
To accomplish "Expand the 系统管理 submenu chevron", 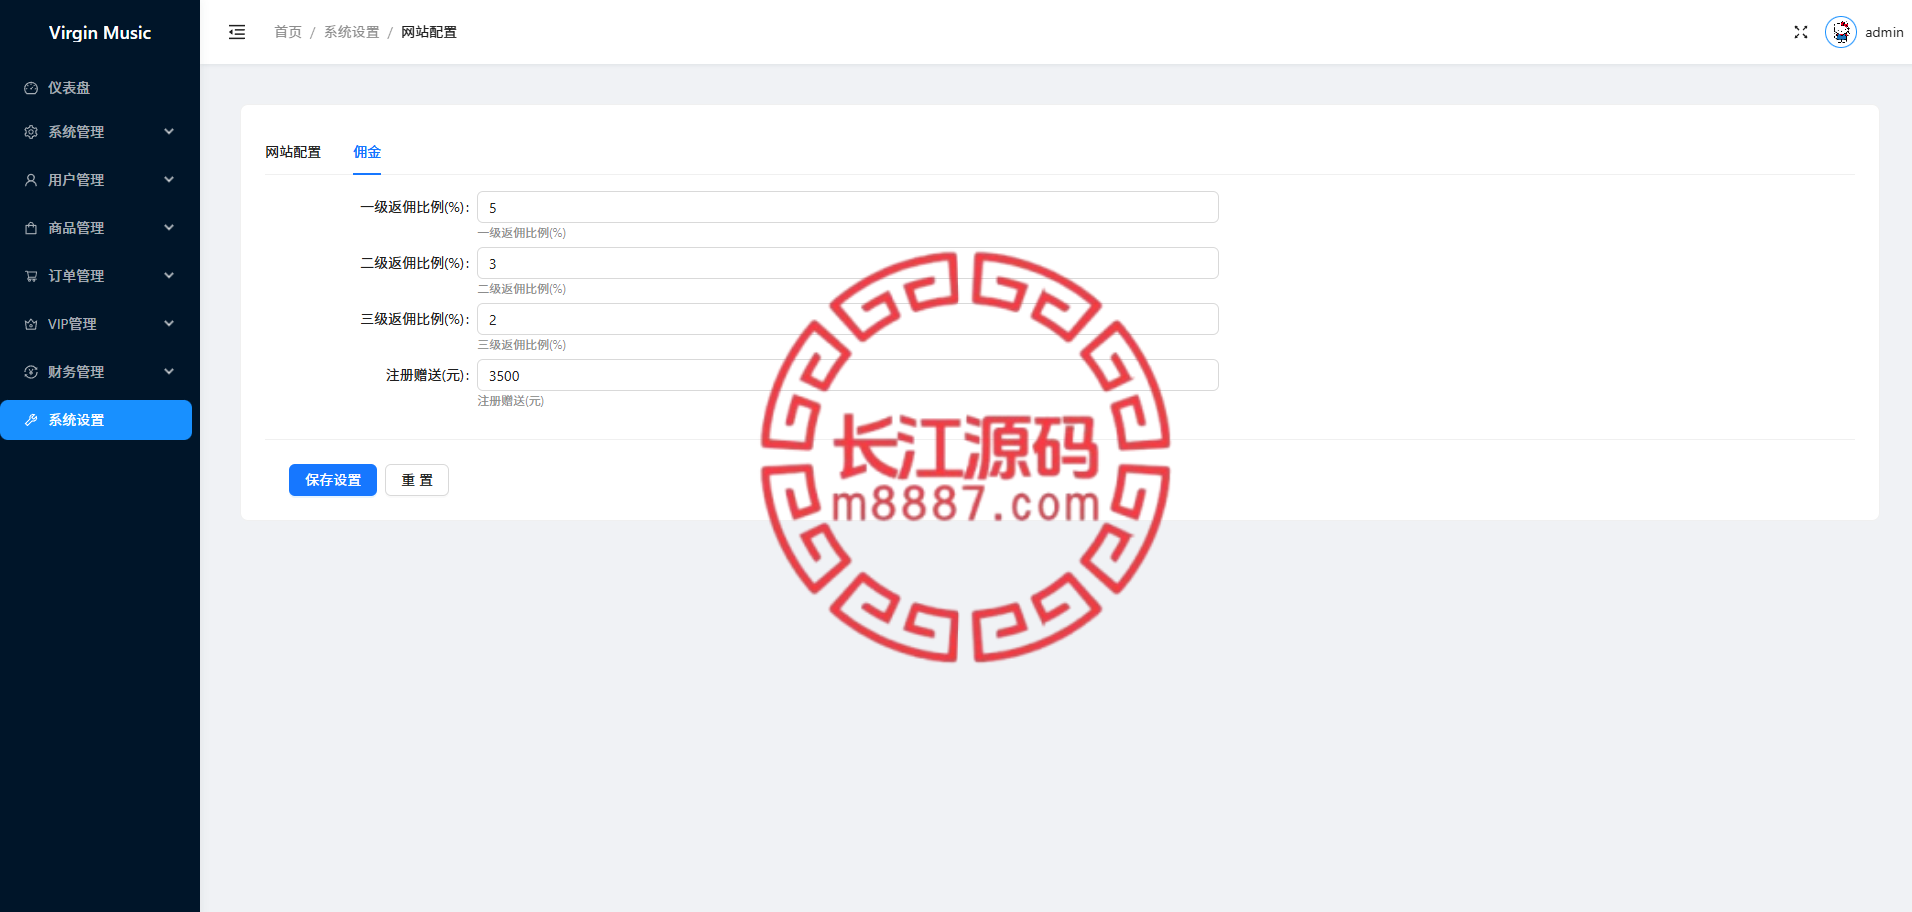I will coord(169,132).
